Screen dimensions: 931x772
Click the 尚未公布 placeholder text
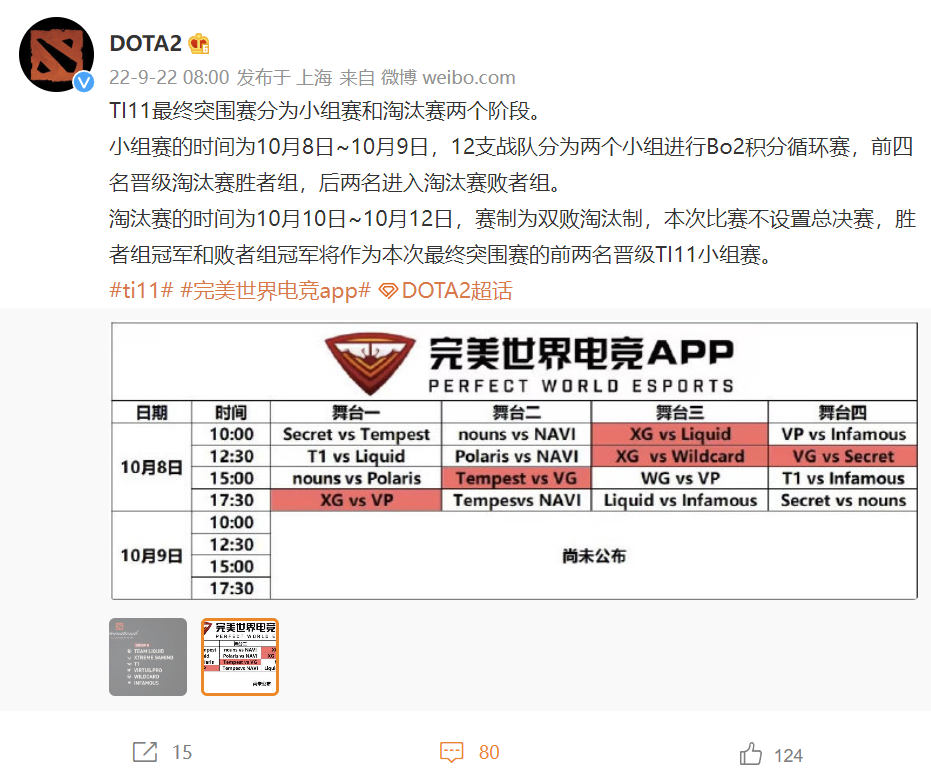click(x=594, y=556)
